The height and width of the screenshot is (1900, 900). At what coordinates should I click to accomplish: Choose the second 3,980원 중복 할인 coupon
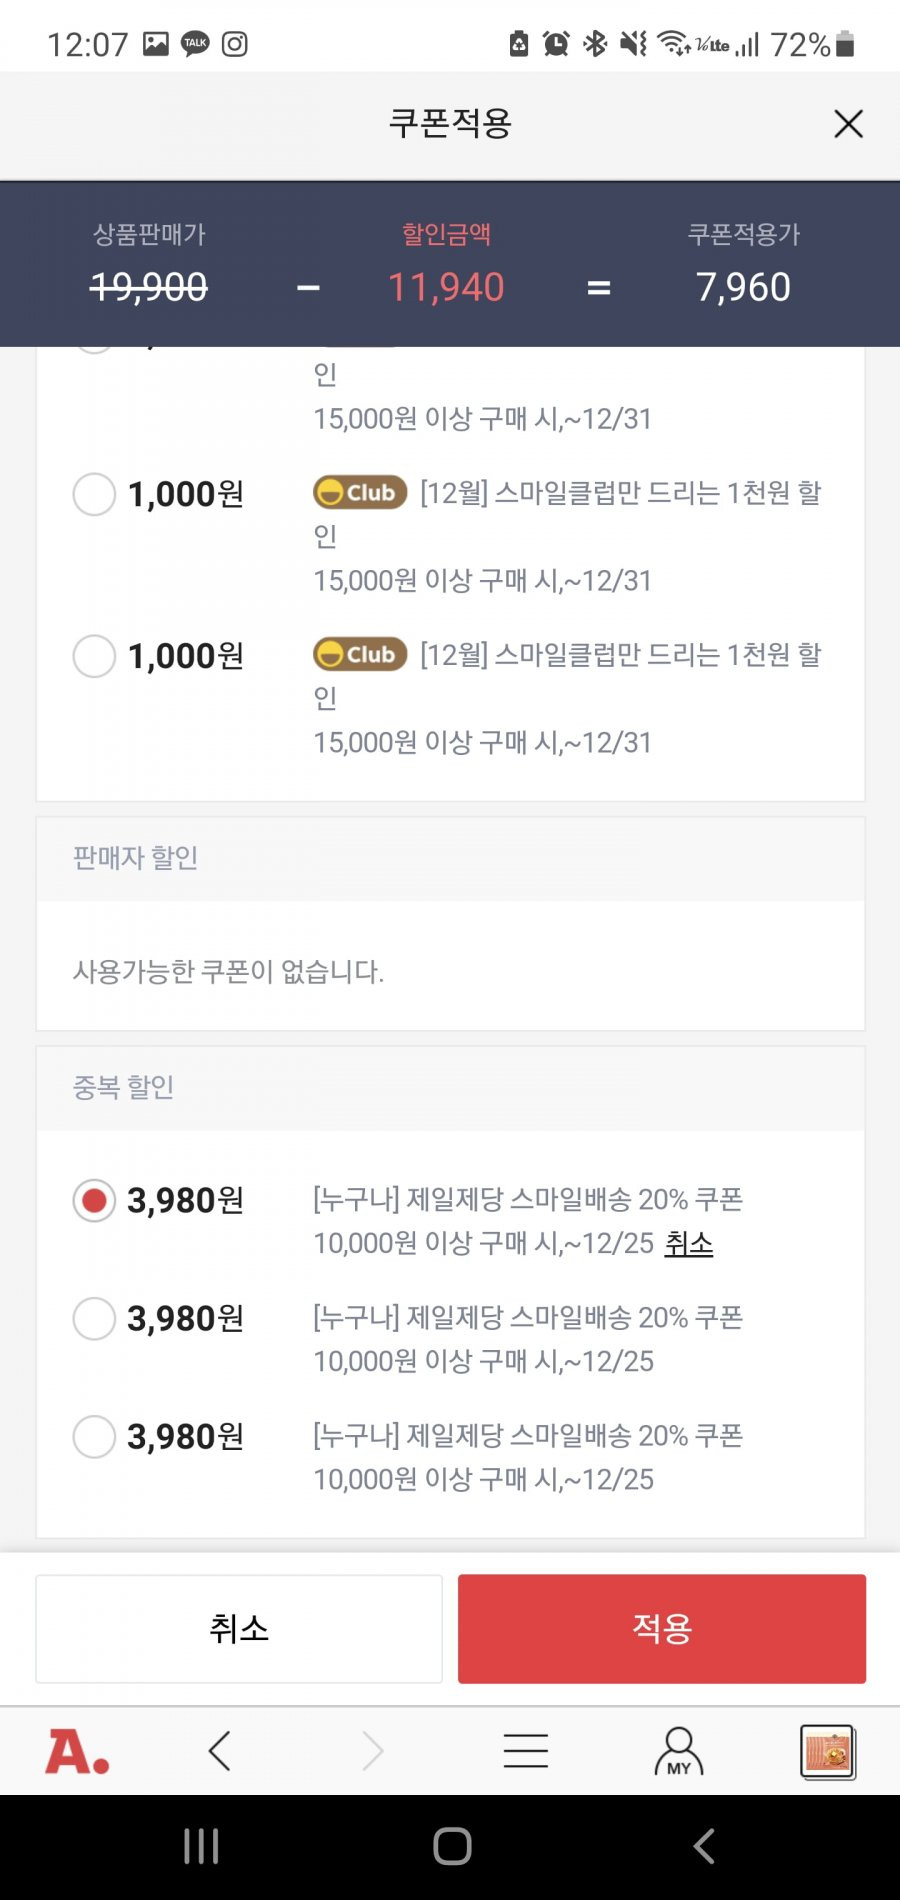pyautogui.click(x=95, y=1318)
